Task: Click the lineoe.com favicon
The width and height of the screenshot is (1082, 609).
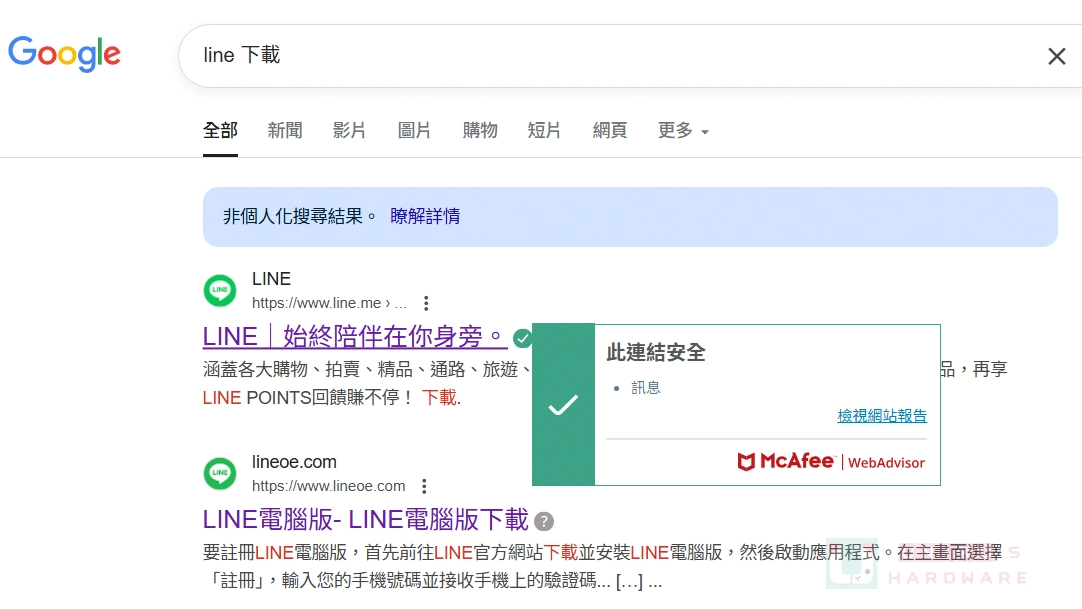Action: click(x=220, y=473)
